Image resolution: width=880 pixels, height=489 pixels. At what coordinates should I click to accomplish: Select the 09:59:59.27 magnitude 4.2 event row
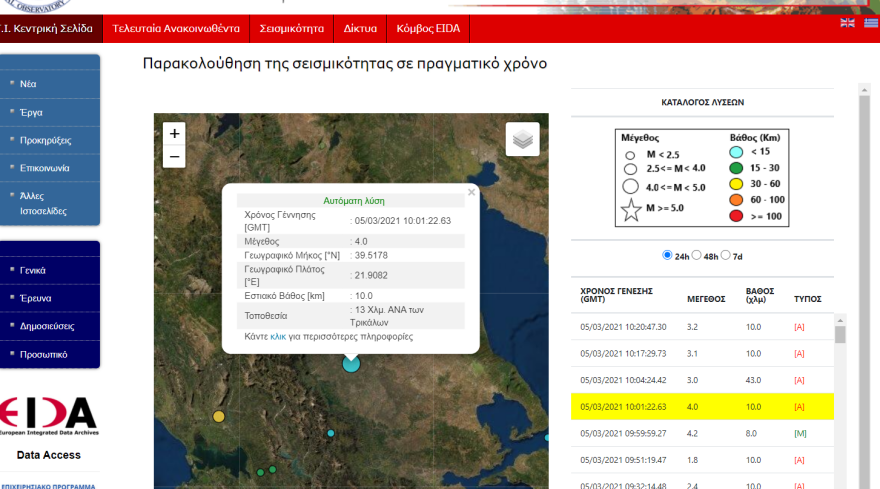click(x=702, y=433)
